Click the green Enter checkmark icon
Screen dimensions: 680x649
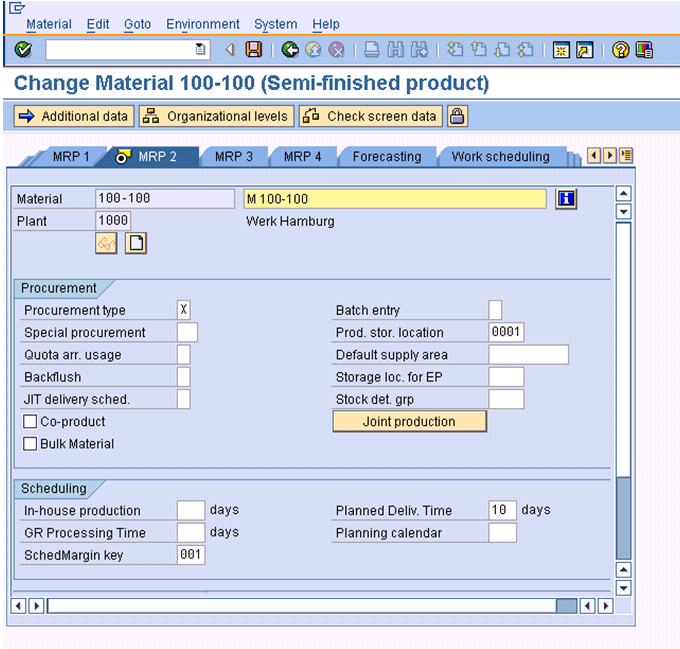pyautogui.click(x=24, y=49)
